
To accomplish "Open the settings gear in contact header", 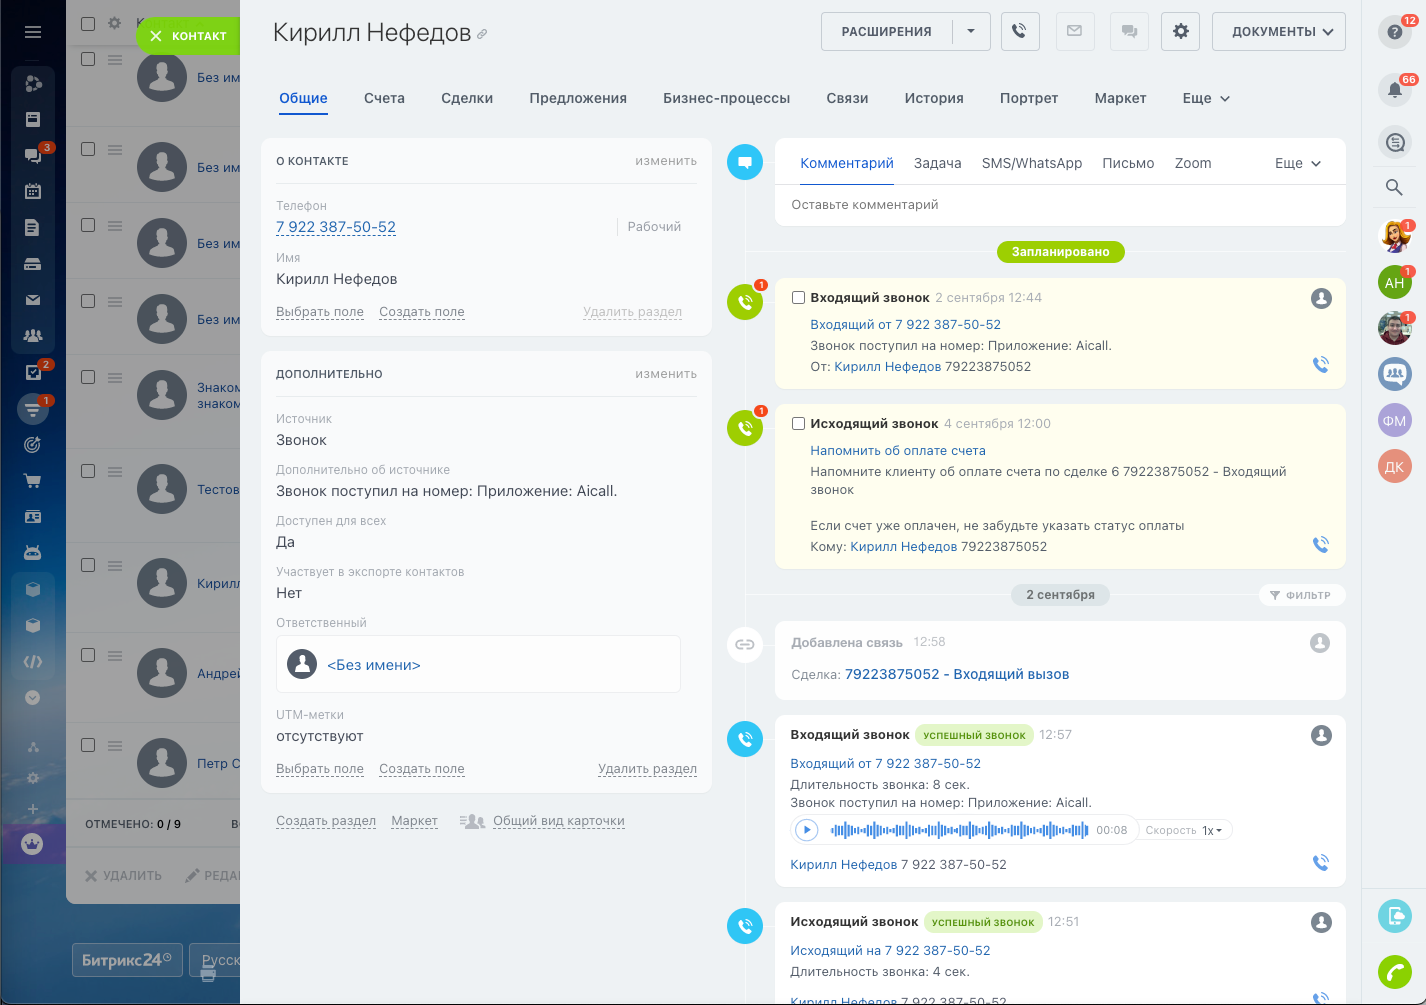I will point(1180,31).
